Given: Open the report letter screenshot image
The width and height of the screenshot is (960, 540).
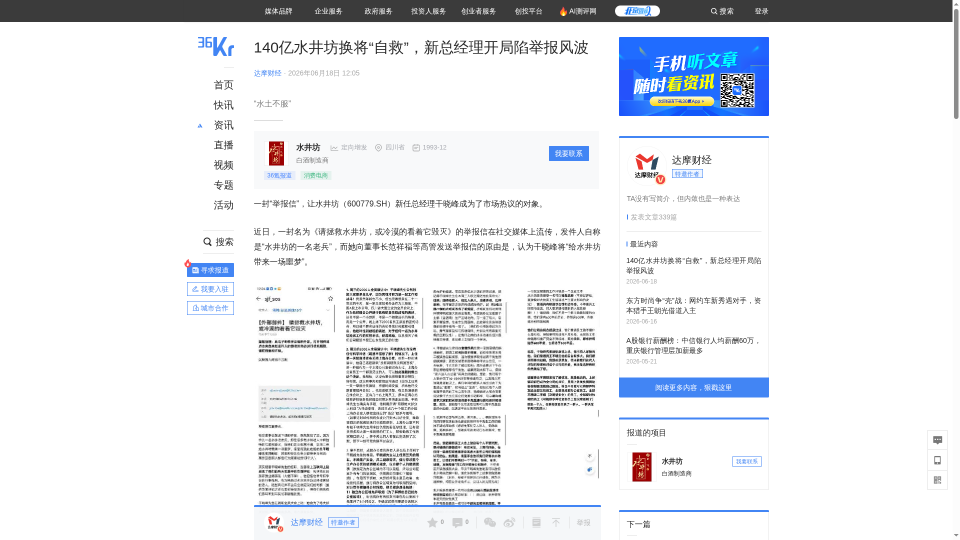Looking at the screenshot, I should [x=427, y=395].
